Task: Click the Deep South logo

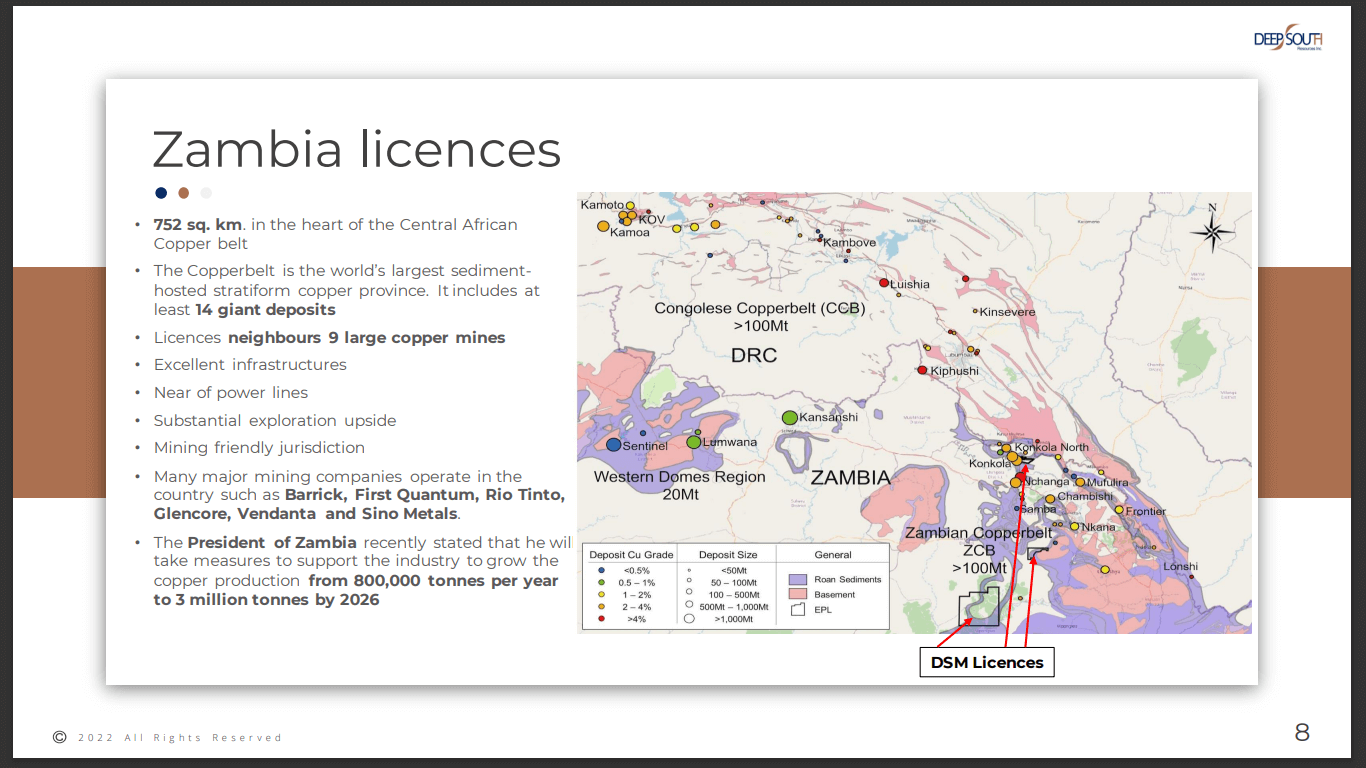Action: 1288,38
